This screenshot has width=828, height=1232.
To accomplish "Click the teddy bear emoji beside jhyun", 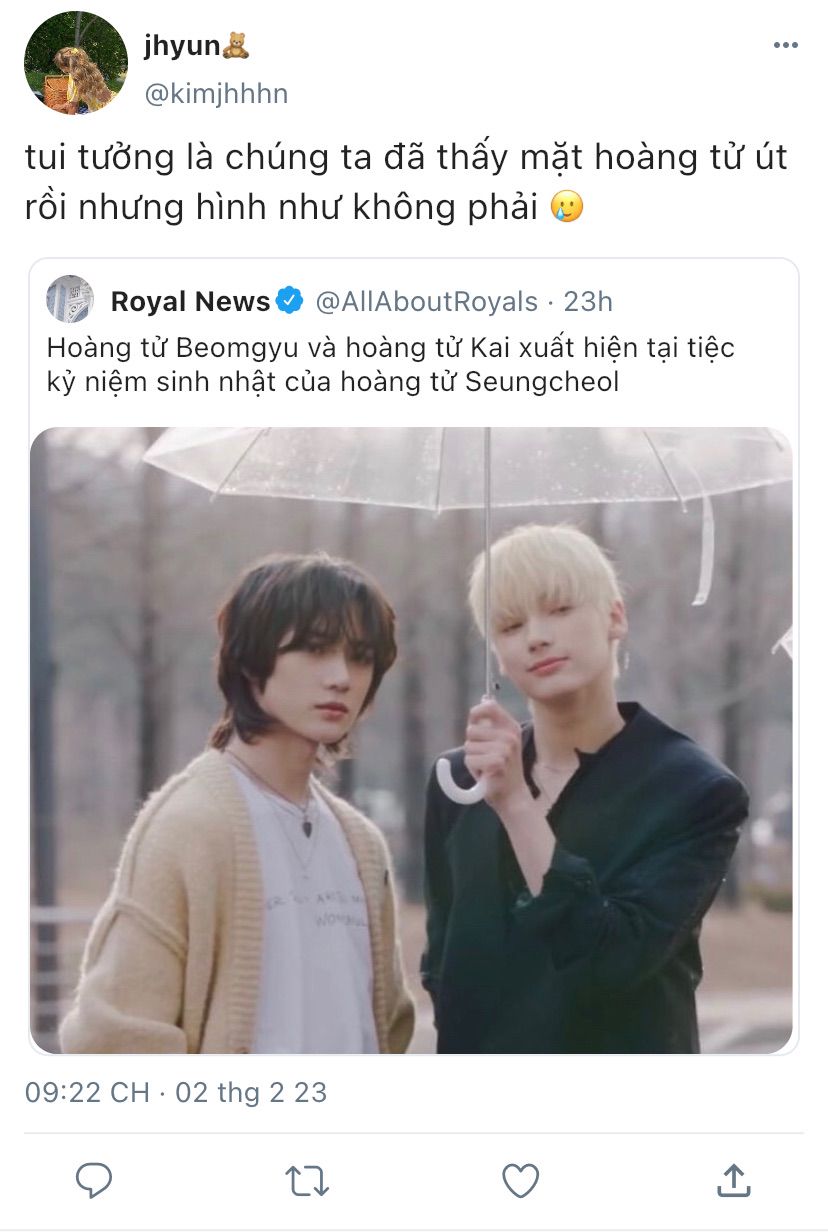I will tap(236, 45).
